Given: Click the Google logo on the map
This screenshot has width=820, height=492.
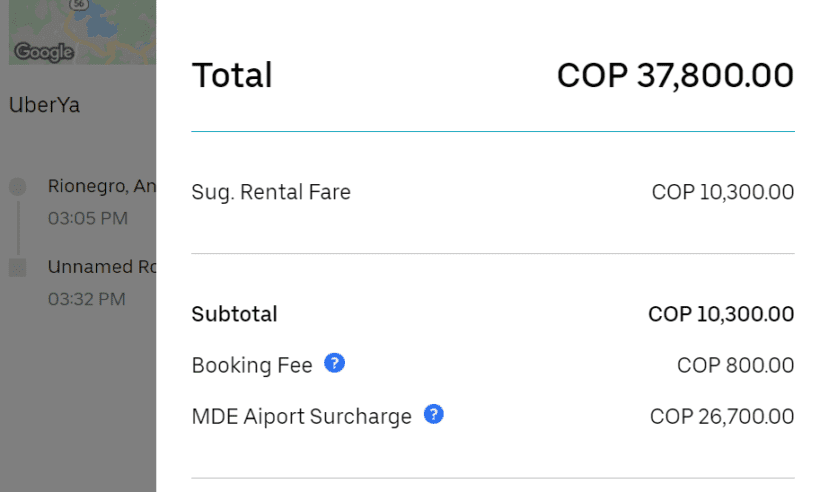Looking at the screenshot, I should point(42,52).
